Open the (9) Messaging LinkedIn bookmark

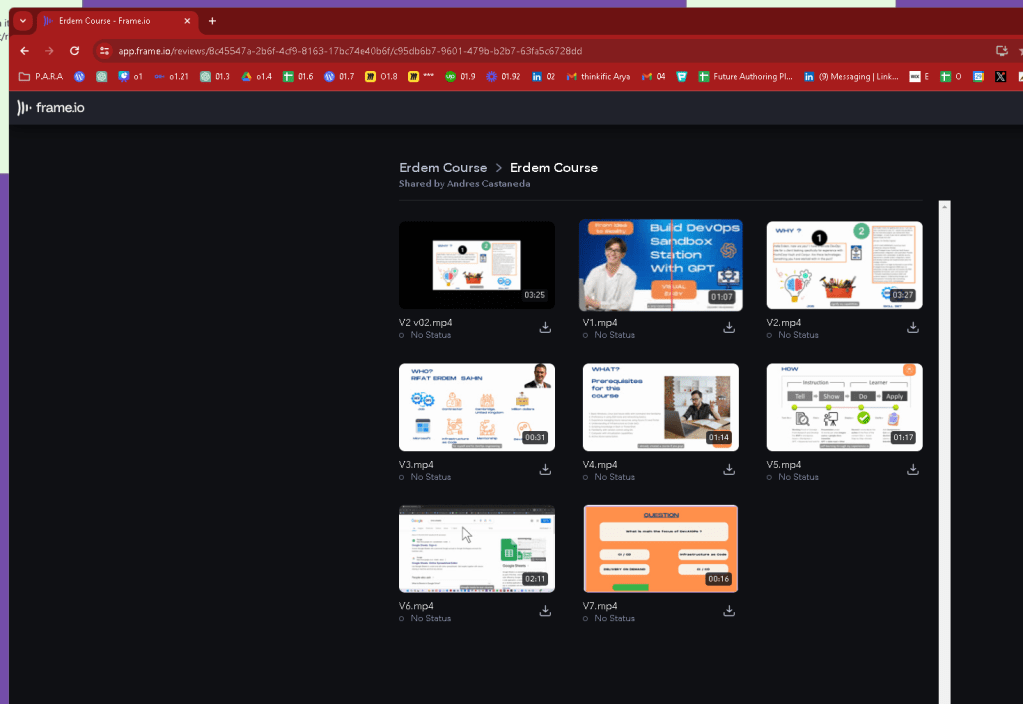point(851,76)
